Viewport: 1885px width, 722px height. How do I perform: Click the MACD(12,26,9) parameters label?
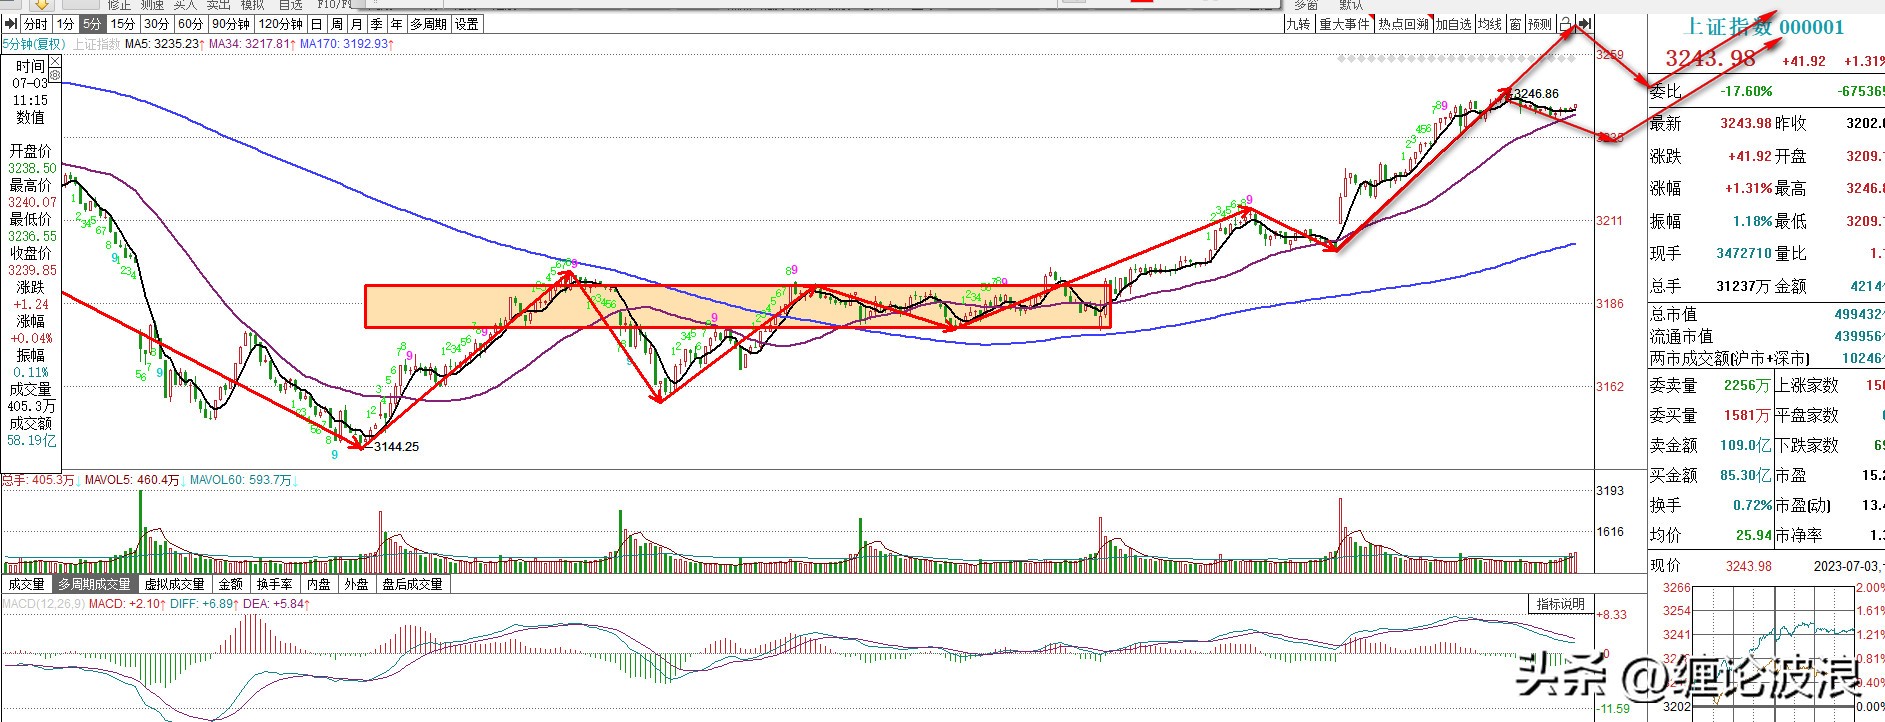point(44,604)
